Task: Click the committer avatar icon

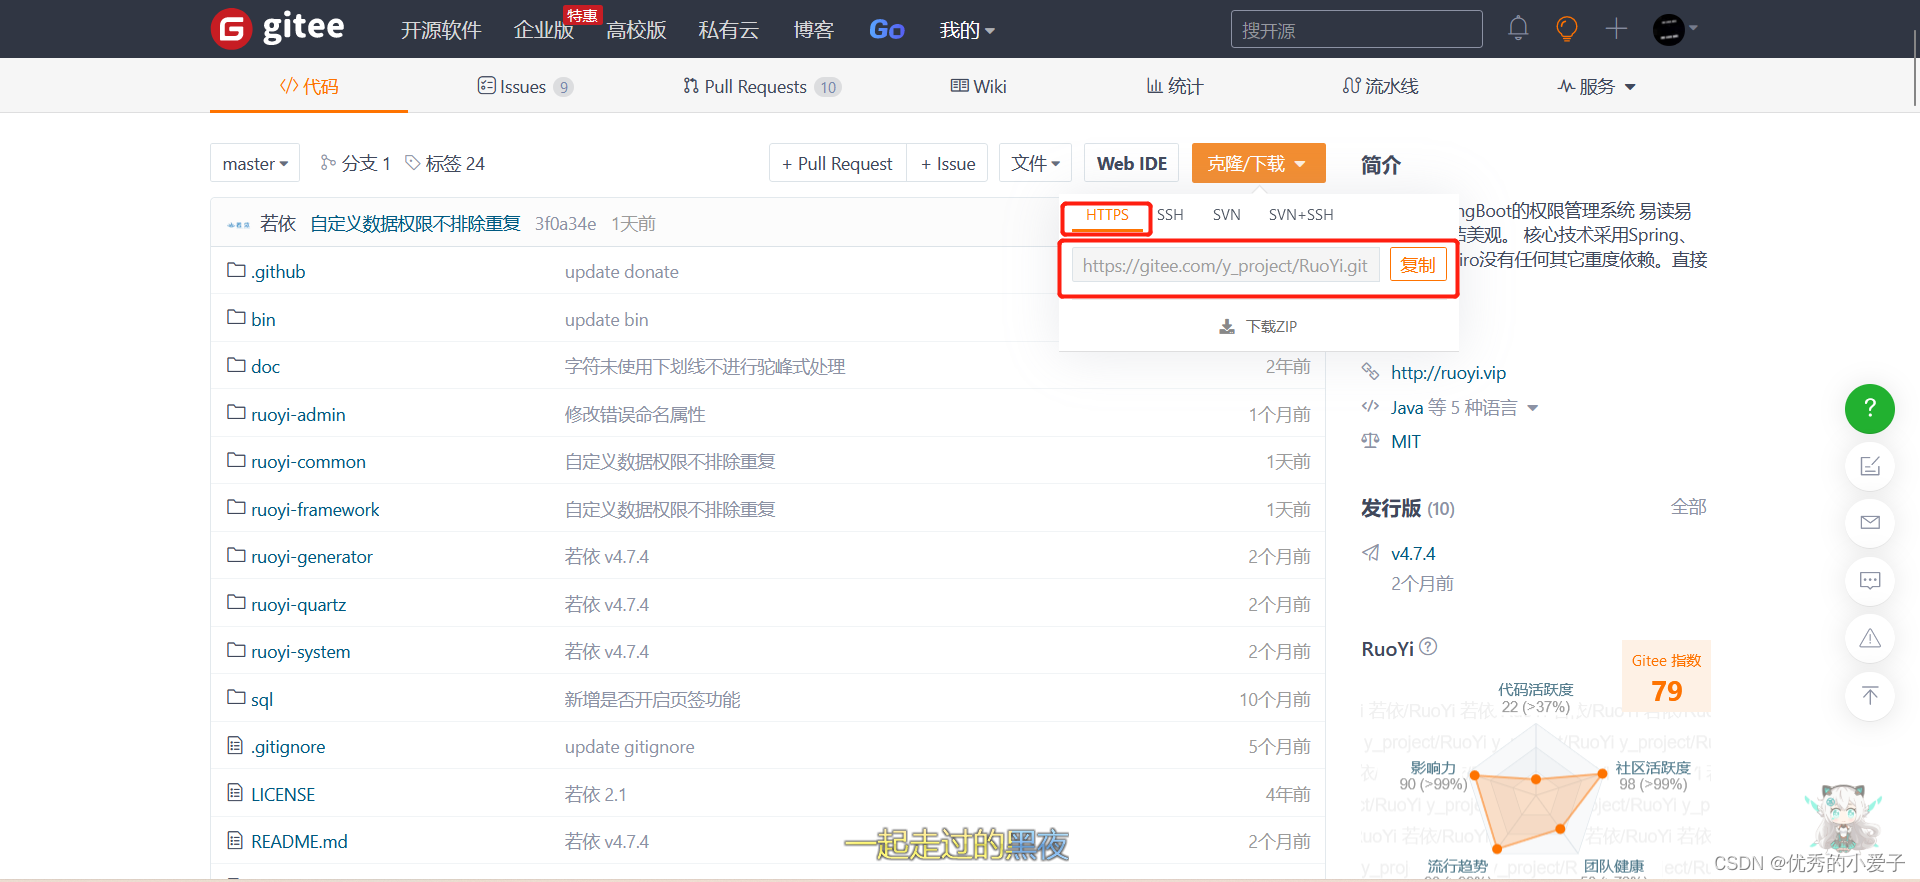Action: click(x=238, y=224)
